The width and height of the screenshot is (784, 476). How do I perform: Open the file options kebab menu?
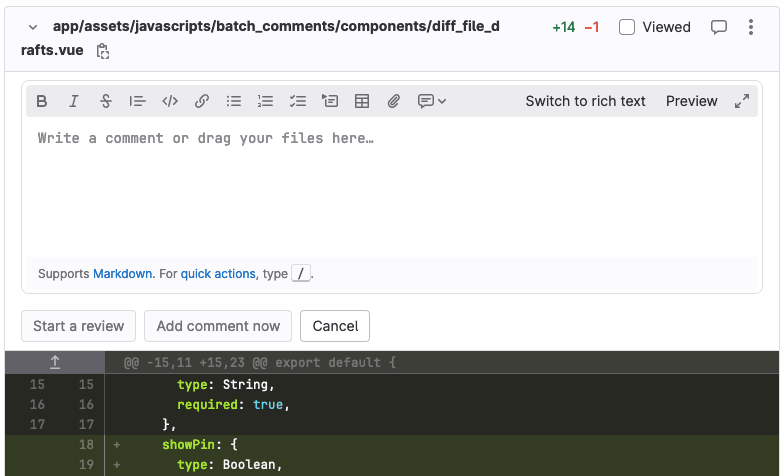[x=750, y=27]
